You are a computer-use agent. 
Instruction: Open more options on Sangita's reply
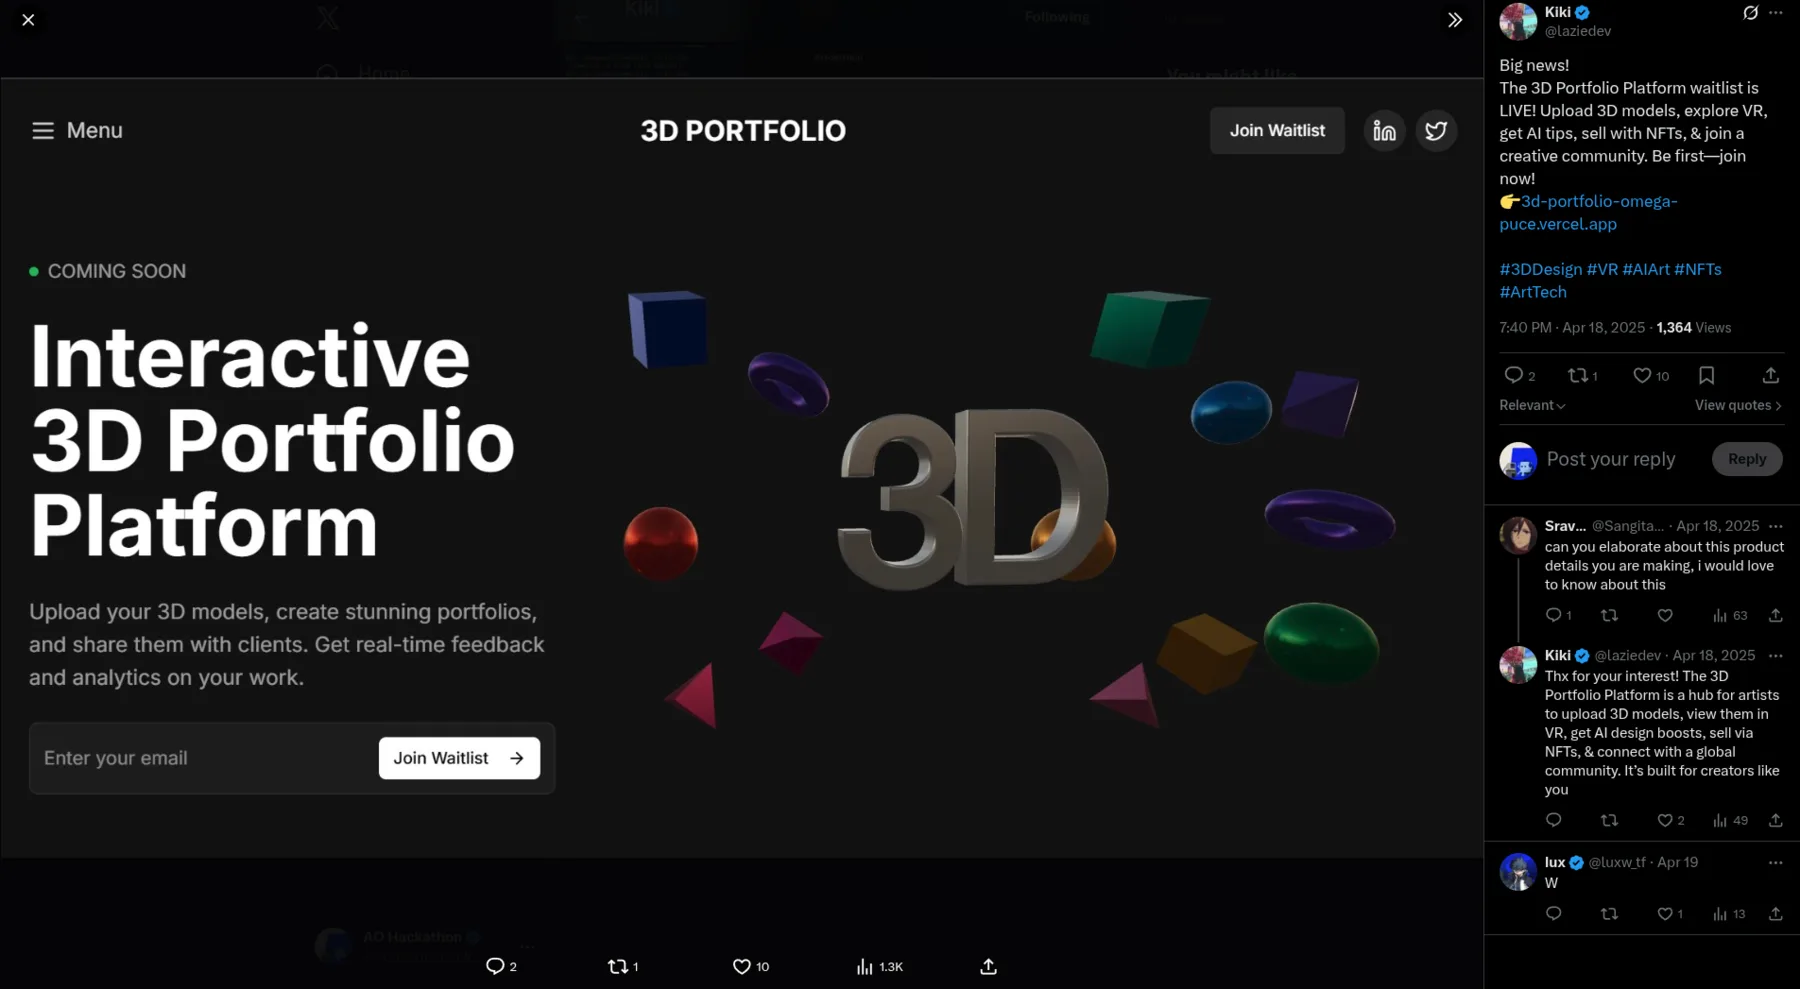click(1776, 526)
